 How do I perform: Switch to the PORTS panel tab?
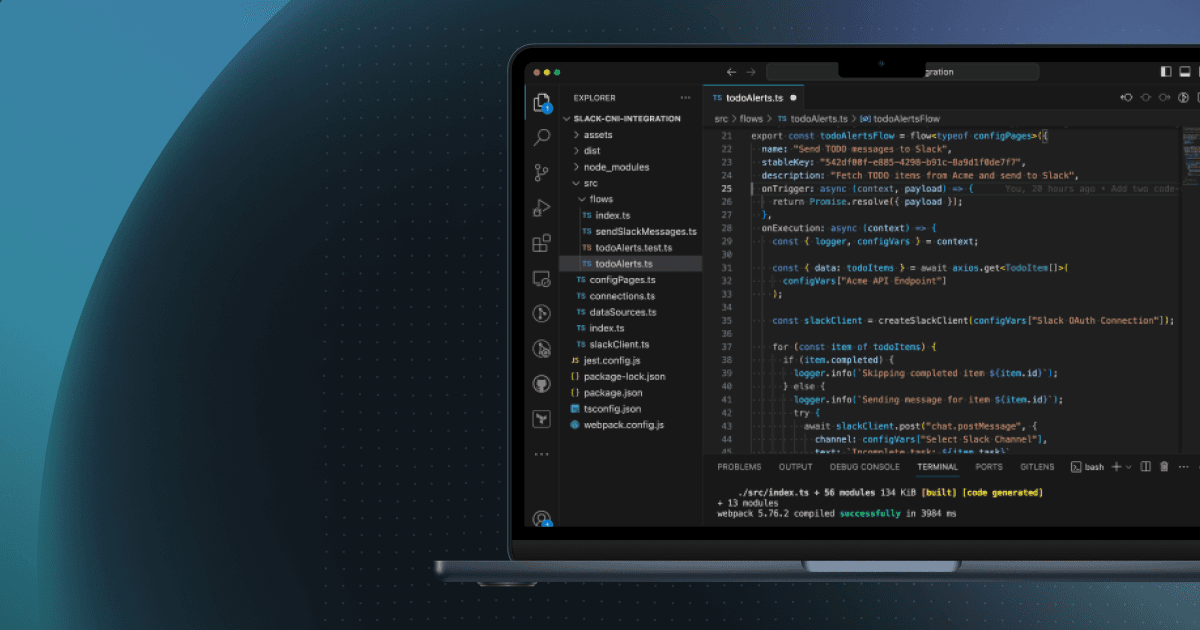coord(989,467)
